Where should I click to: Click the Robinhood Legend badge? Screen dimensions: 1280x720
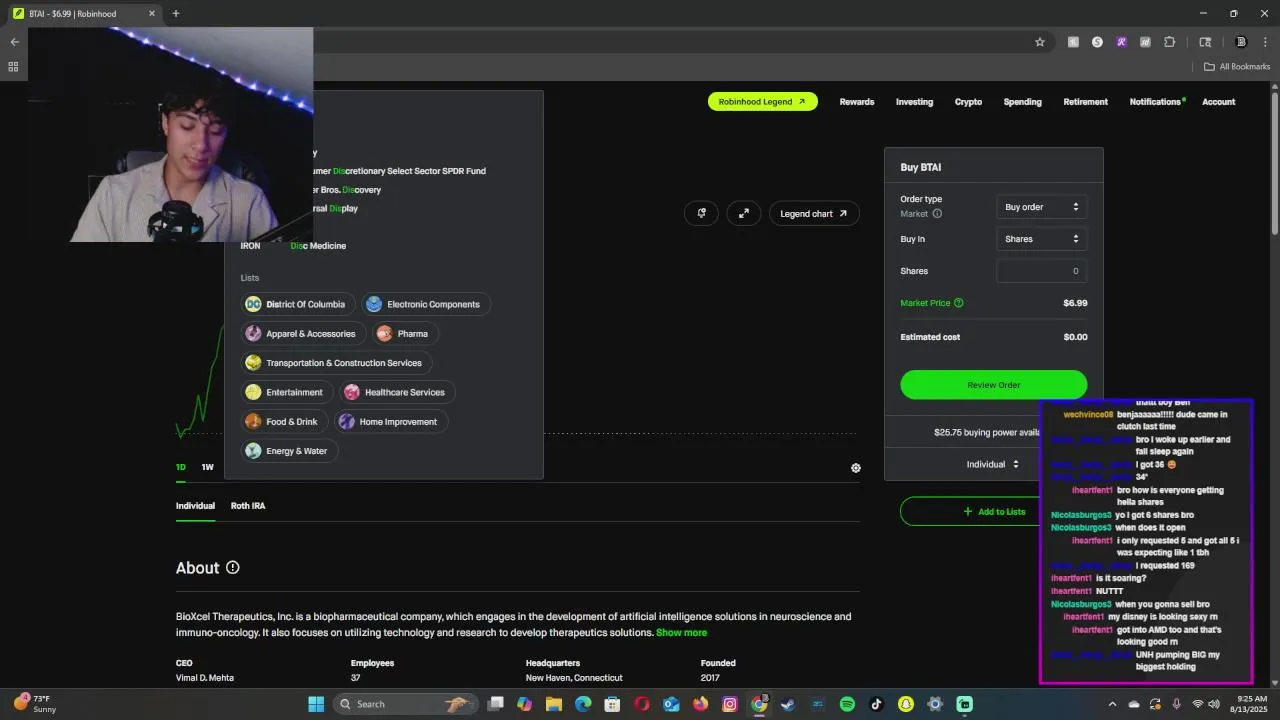coord(762,102)
